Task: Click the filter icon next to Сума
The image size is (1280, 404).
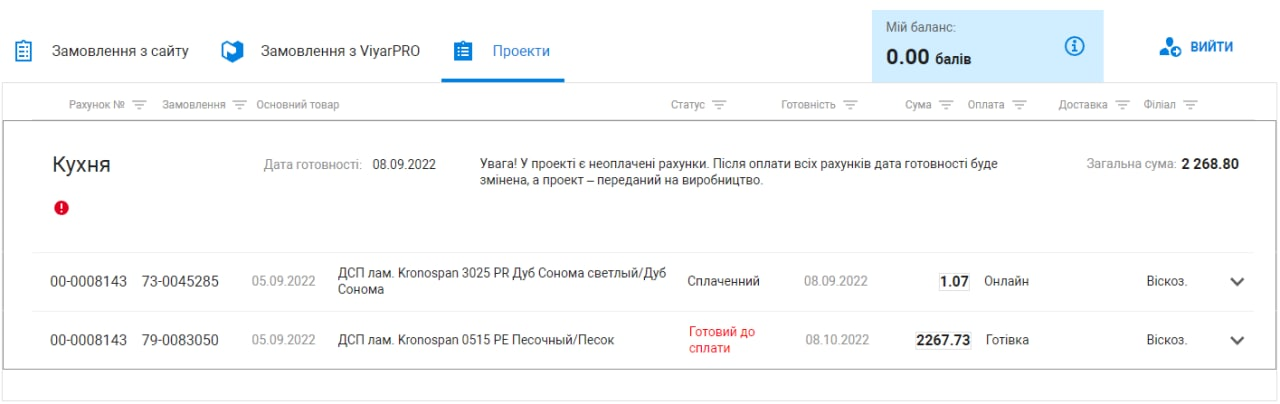Action: click(x=946, y=105)
